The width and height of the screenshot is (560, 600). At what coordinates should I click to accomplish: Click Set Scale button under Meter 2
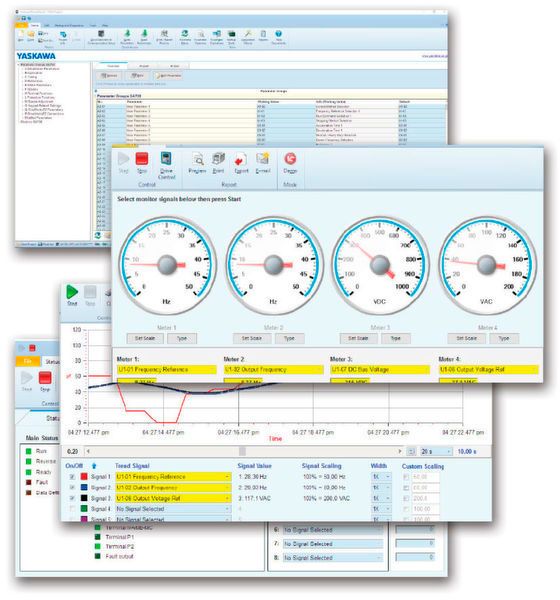click(252, 338)
